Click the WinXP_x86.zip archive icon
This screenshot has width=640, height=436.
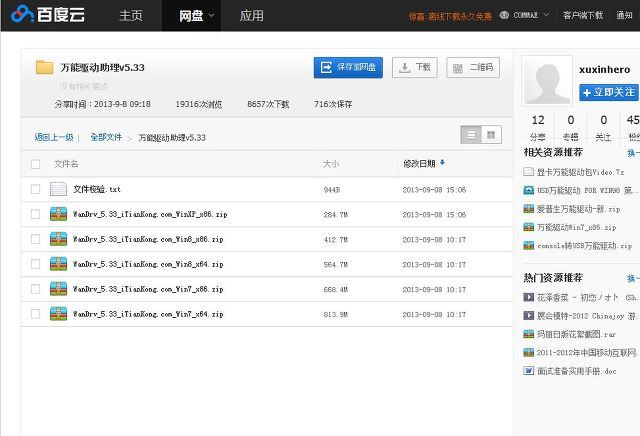[x=58, y=214]
